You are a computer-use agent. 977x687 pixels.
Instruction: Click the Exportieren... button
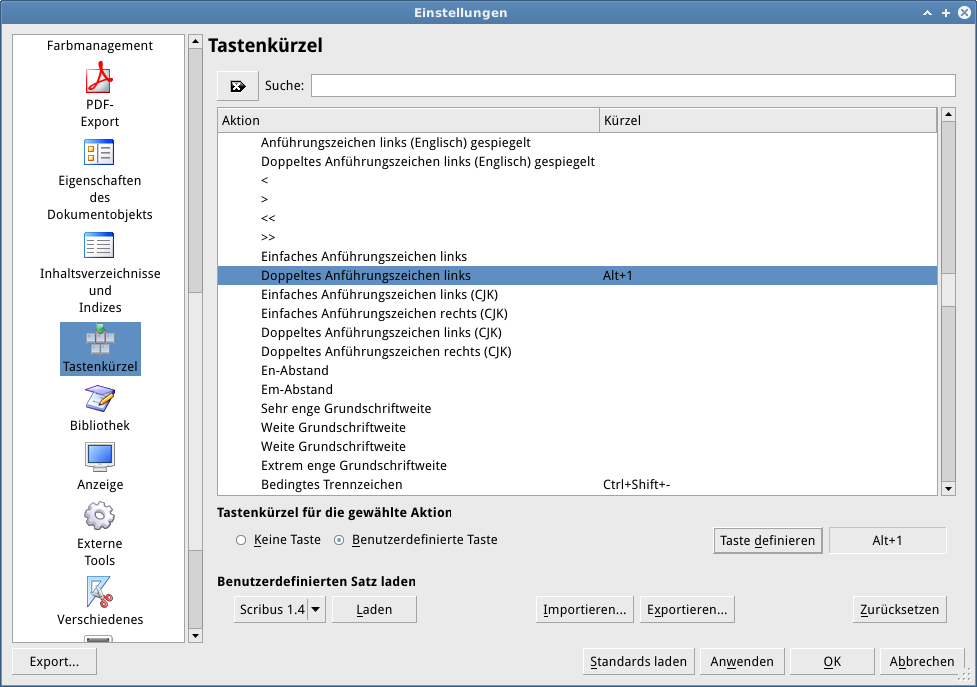687,609
